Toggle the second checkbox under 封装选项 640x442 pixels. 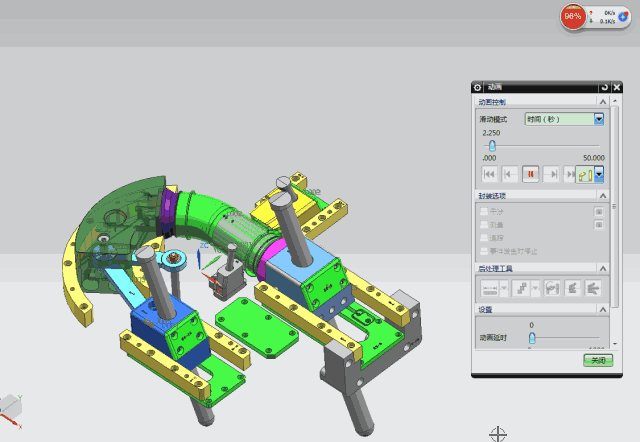(x=484, y=225)
